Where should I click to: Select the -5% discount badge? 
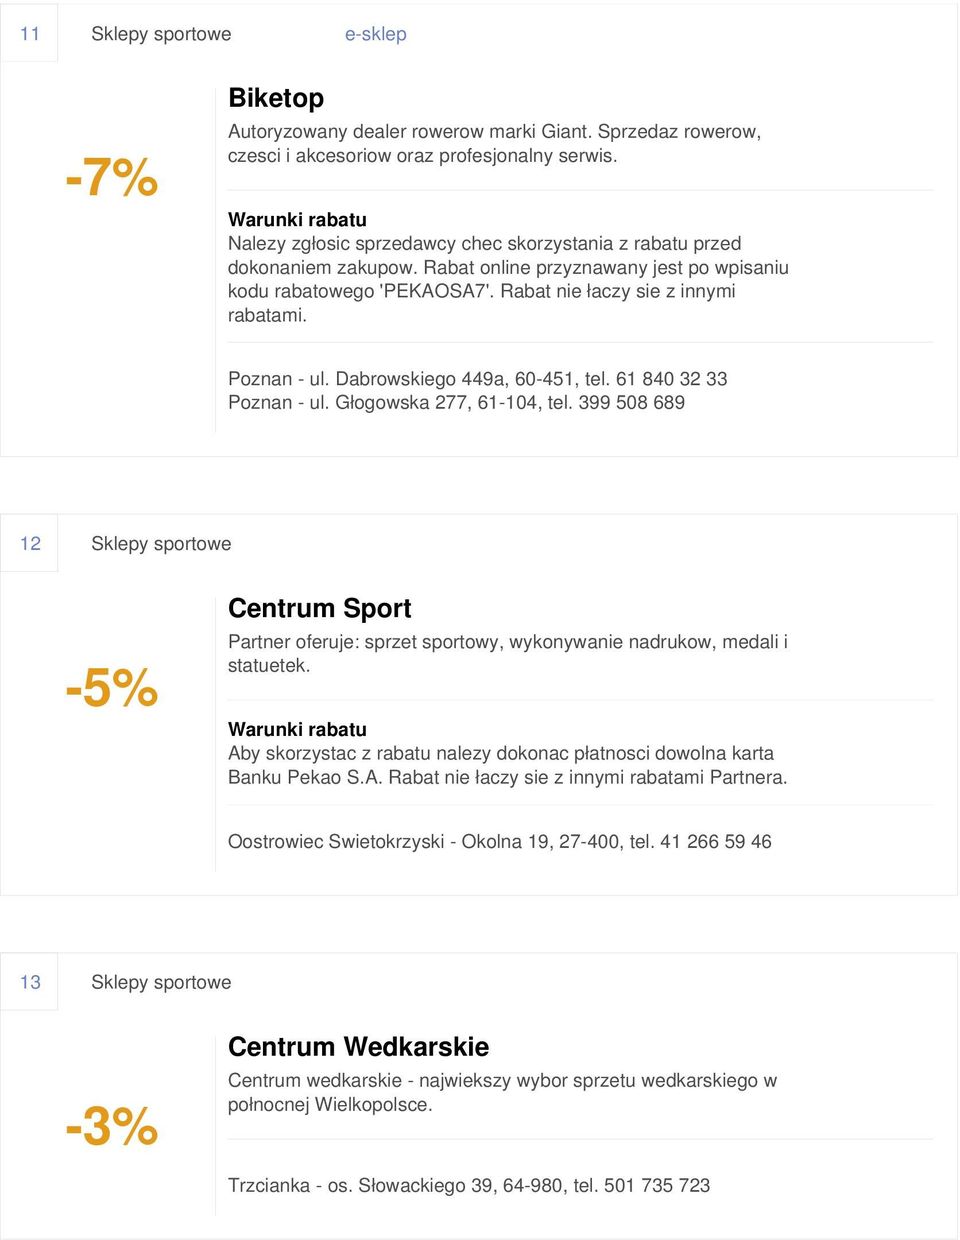coord(112,688)
